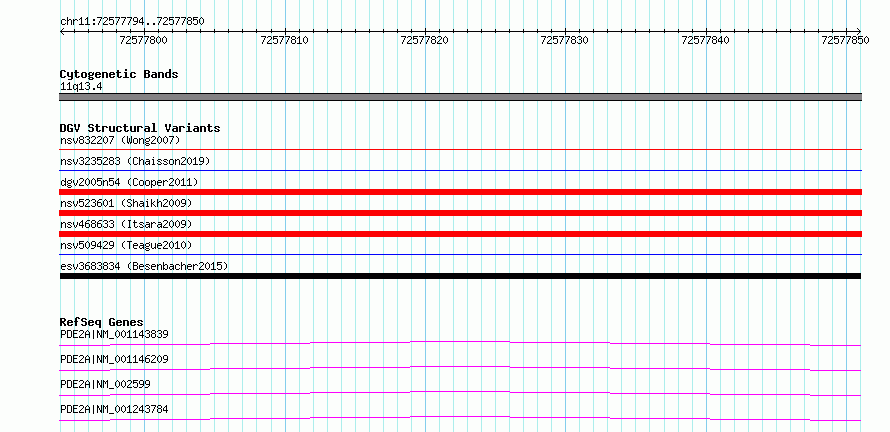Click the black esv3683834 variant bar

click(460, 276)
